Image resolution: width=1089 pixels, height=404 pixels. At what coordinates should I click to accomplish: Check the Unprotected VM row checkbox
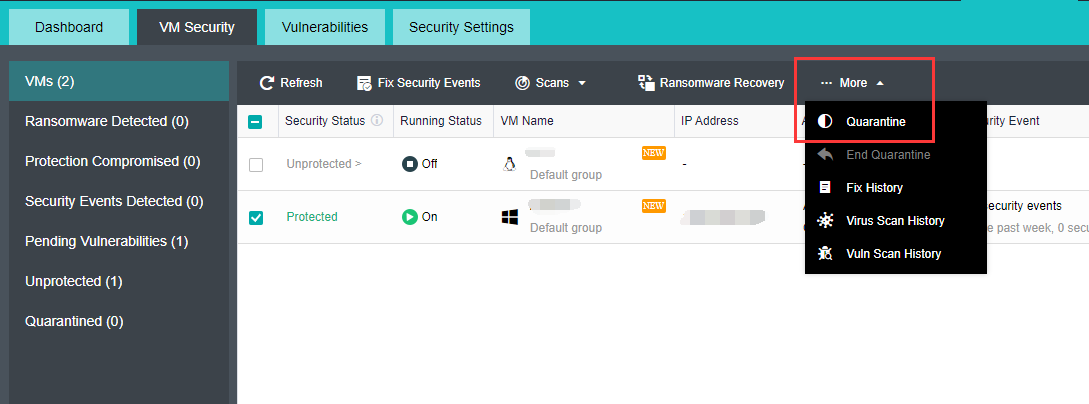[256, 165]
